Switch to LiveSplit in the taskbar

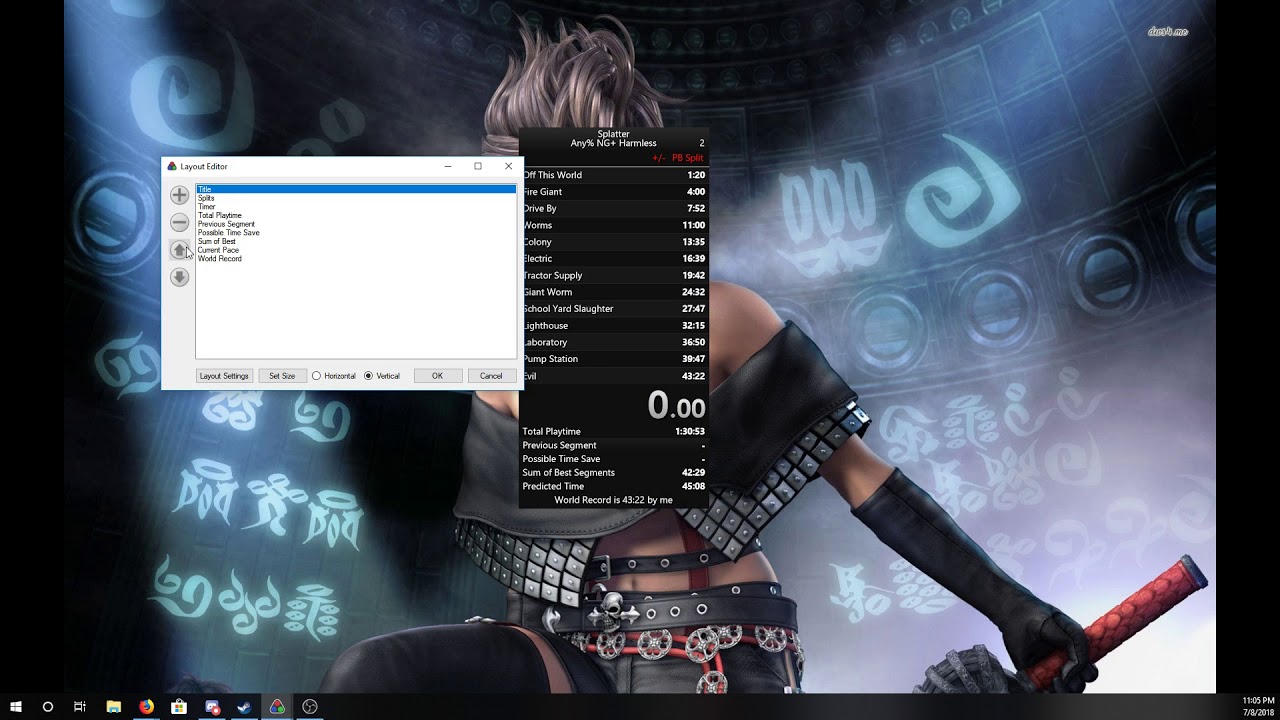(x=277, y=706)
